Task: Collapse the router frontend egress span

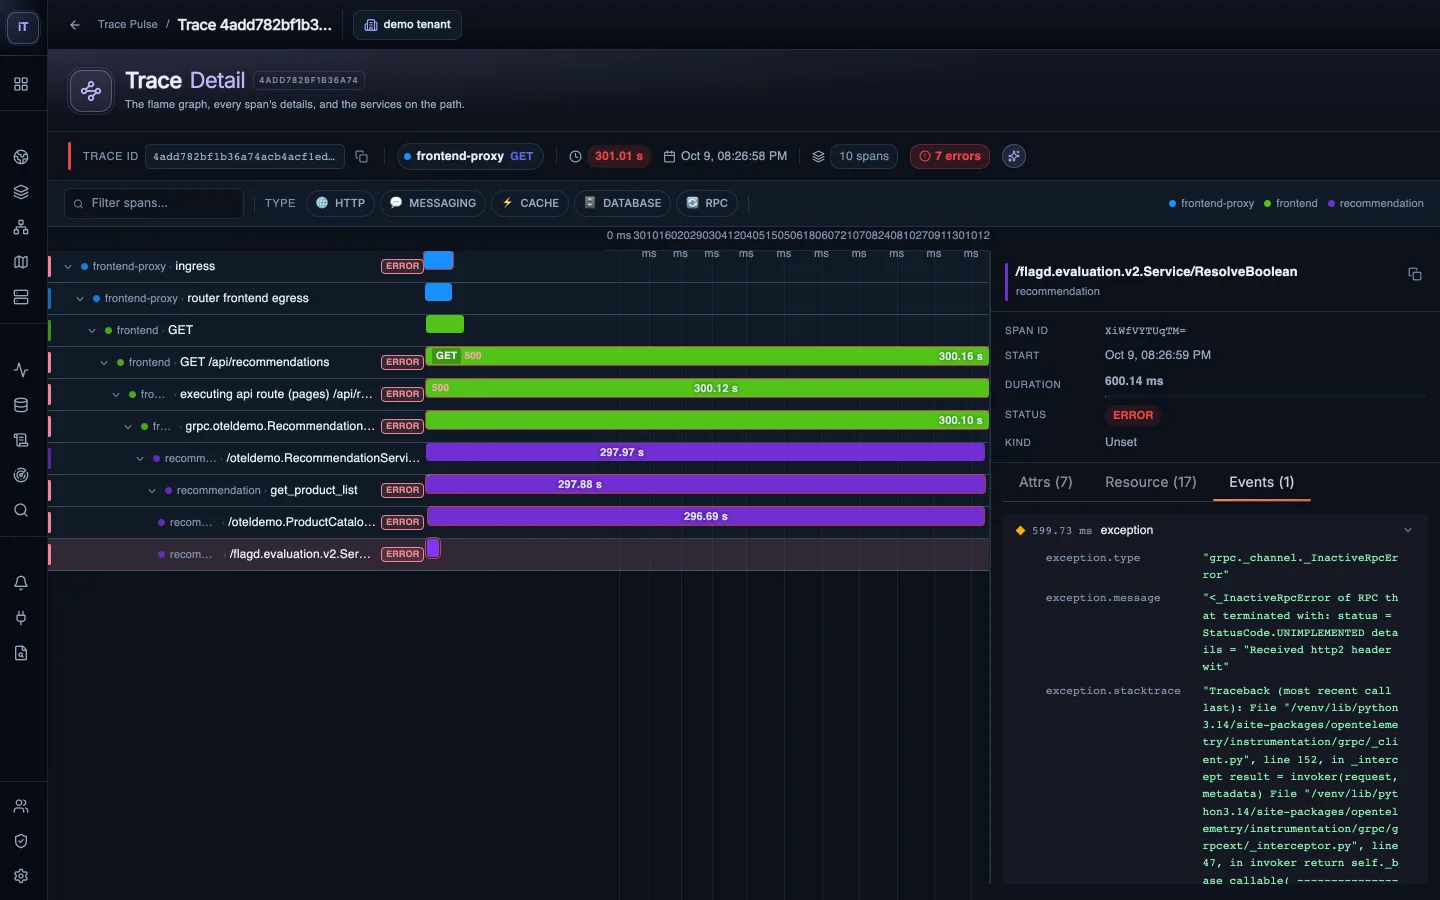Action: 80,299
